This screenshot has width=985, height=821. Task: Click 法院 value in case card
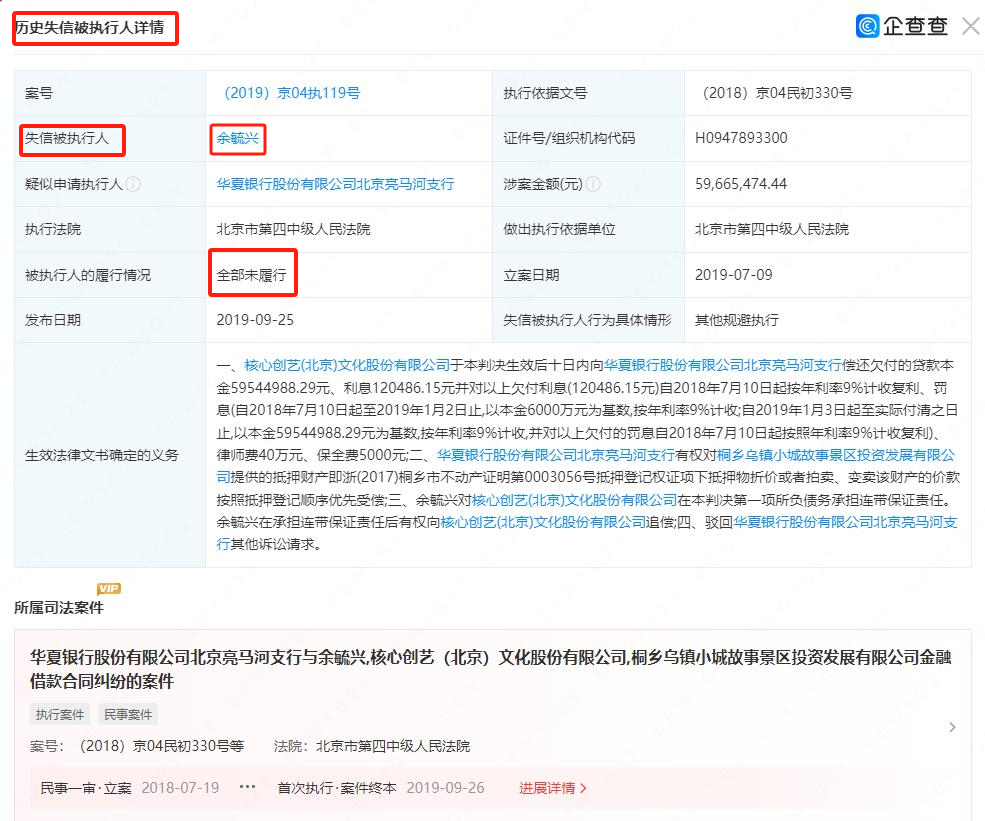click(x=393, y=746)
